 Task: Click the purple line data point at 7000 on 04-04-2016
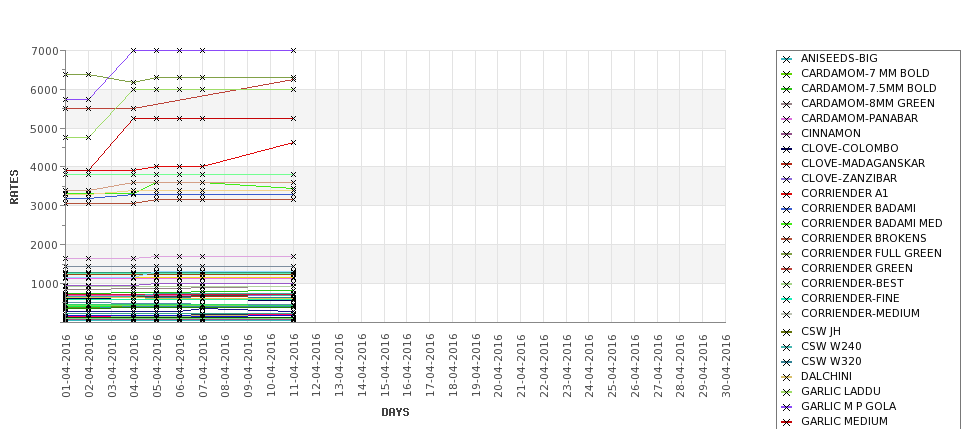[134, 50]
